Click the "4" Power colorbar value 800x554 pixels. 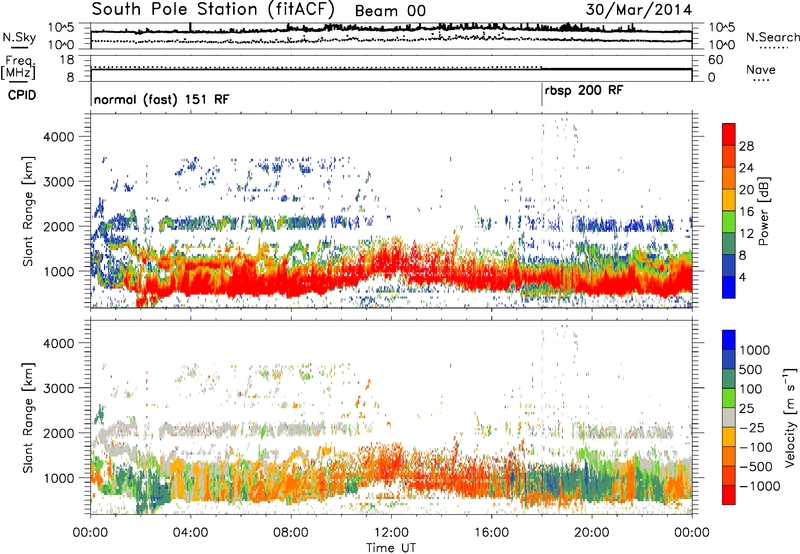[742, 277]
